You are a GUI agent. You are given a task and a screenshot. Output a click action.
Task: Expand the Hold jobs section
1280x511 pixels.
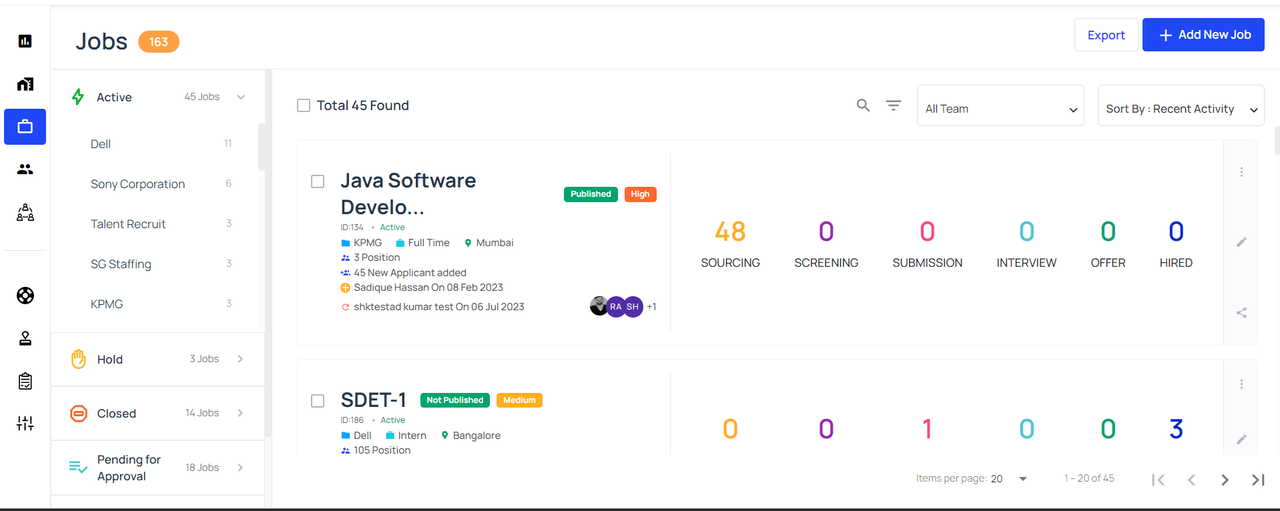pyautogui.click(x=158, y=359)
